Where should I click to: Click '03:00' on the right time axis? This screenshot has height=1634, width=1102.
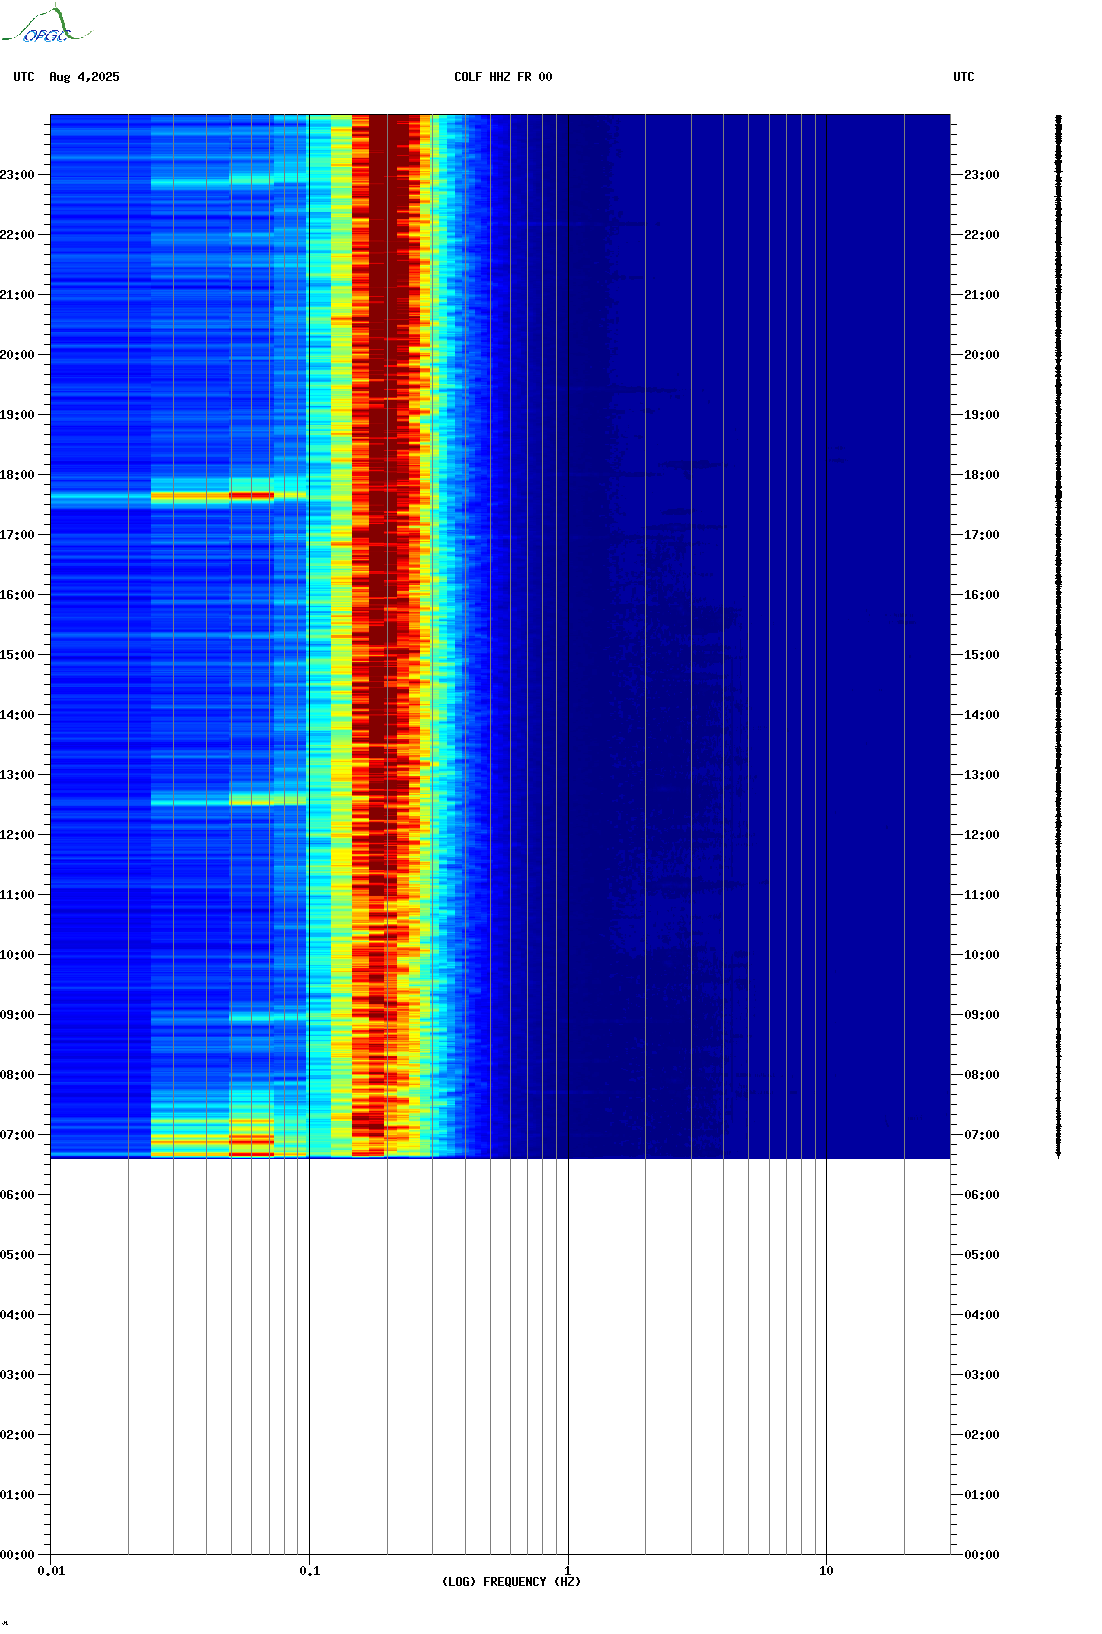click(x=982, y=1375)
